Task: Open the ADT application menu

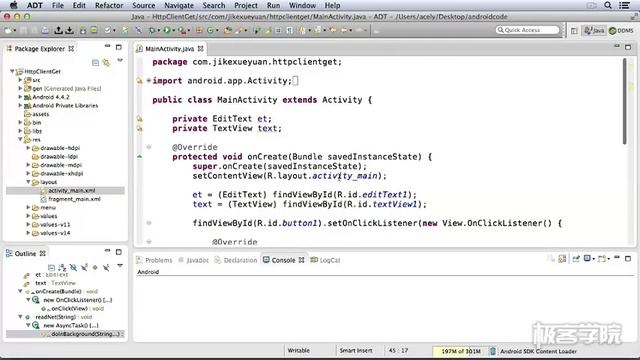Action: click(x=35, y=5)
